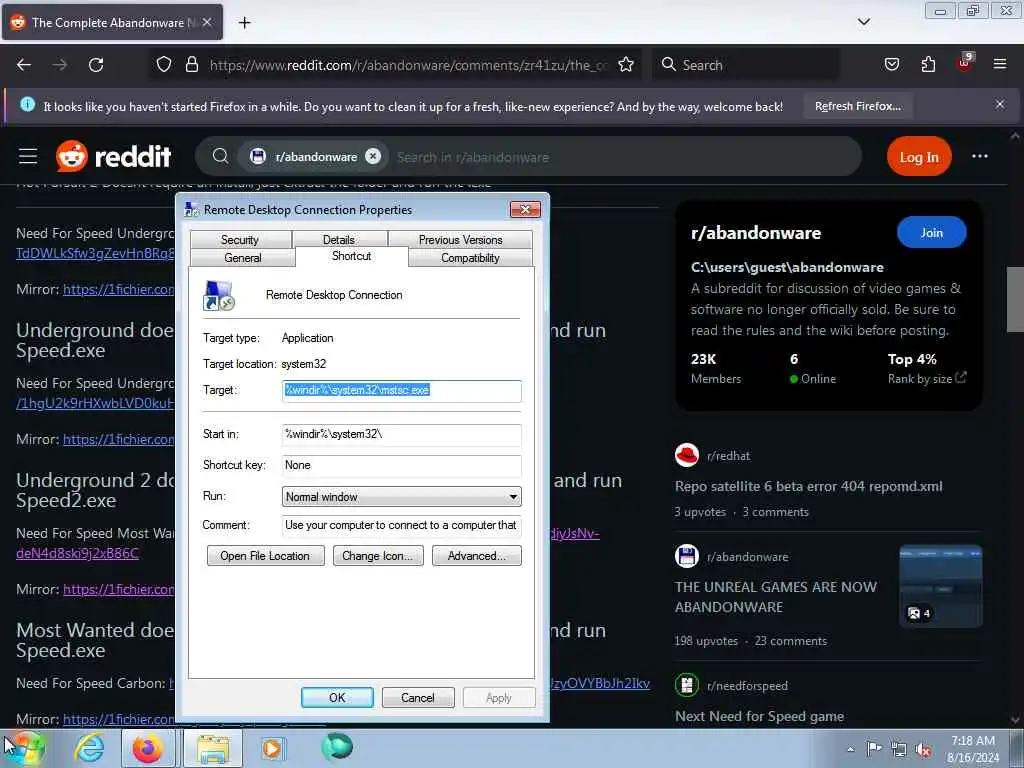The height and width of the screenshot is (768, 1024).
Task: Open THE UNREAL GAMES ARE NOW ABANDONWARE post
Action: point(776,597)
